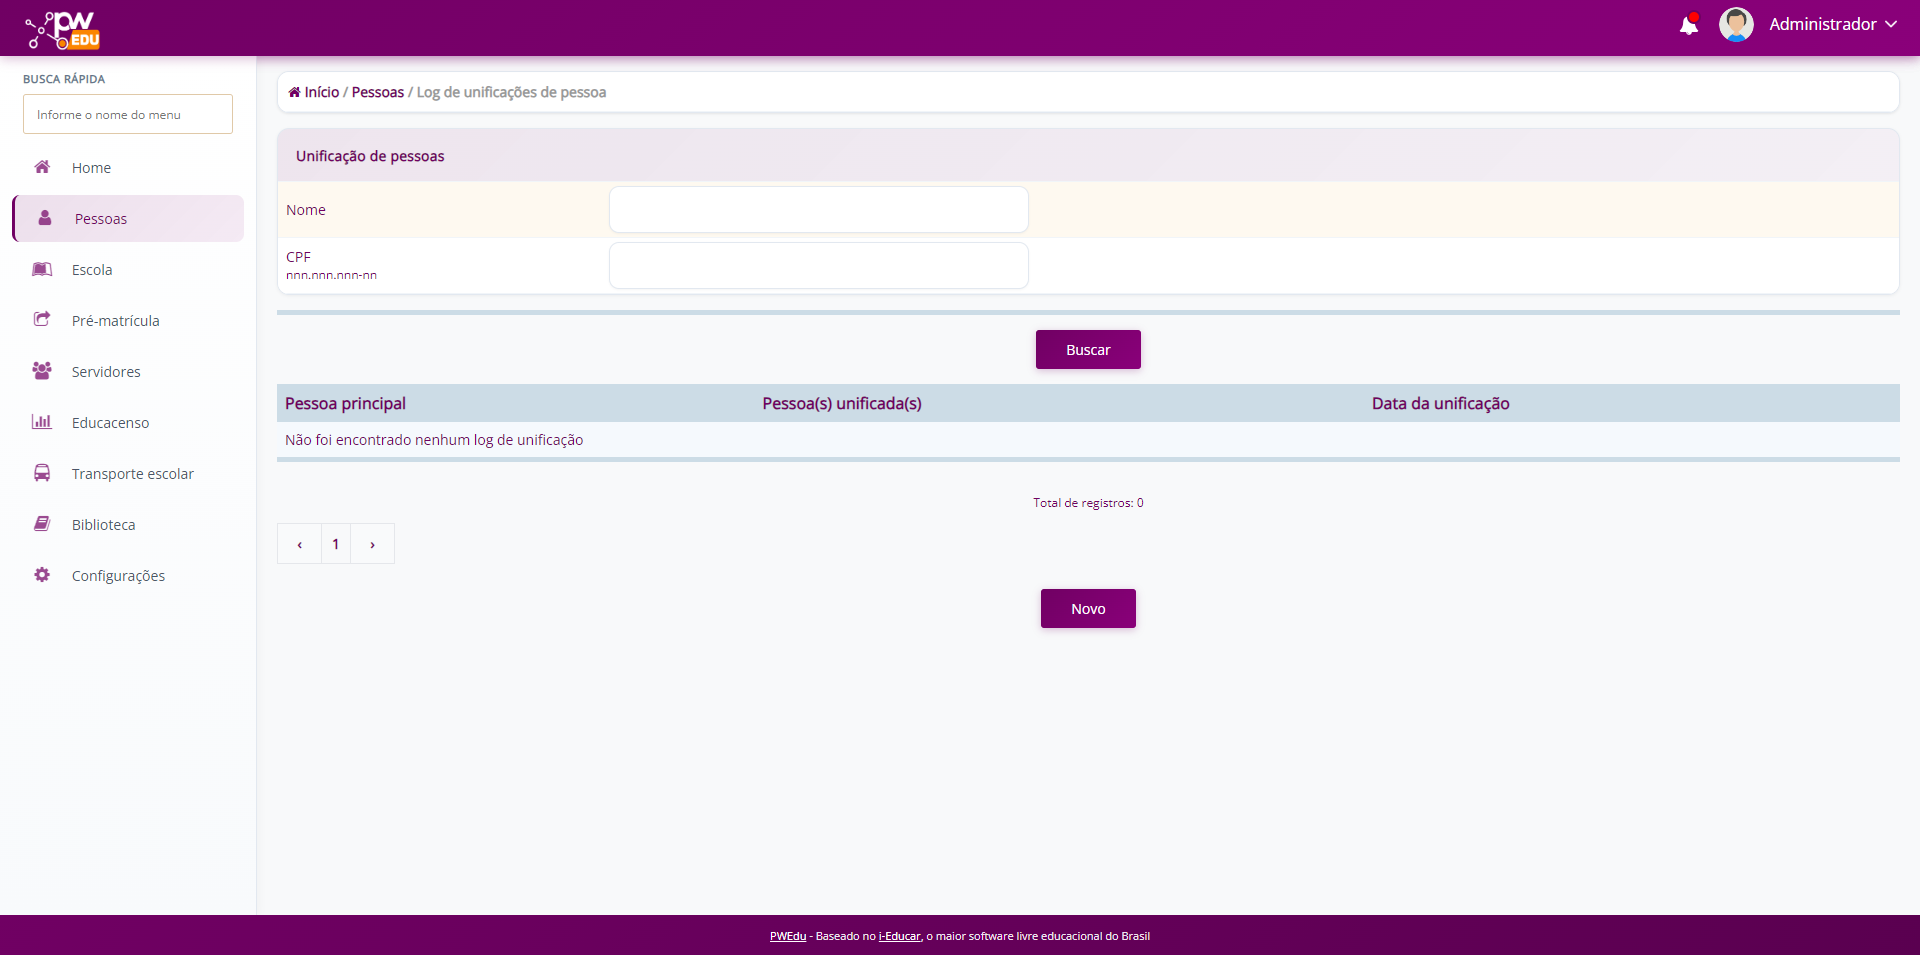Click the PW EDU logo
The width and height of the screenshot is (1920, 955).
(63, 30)
